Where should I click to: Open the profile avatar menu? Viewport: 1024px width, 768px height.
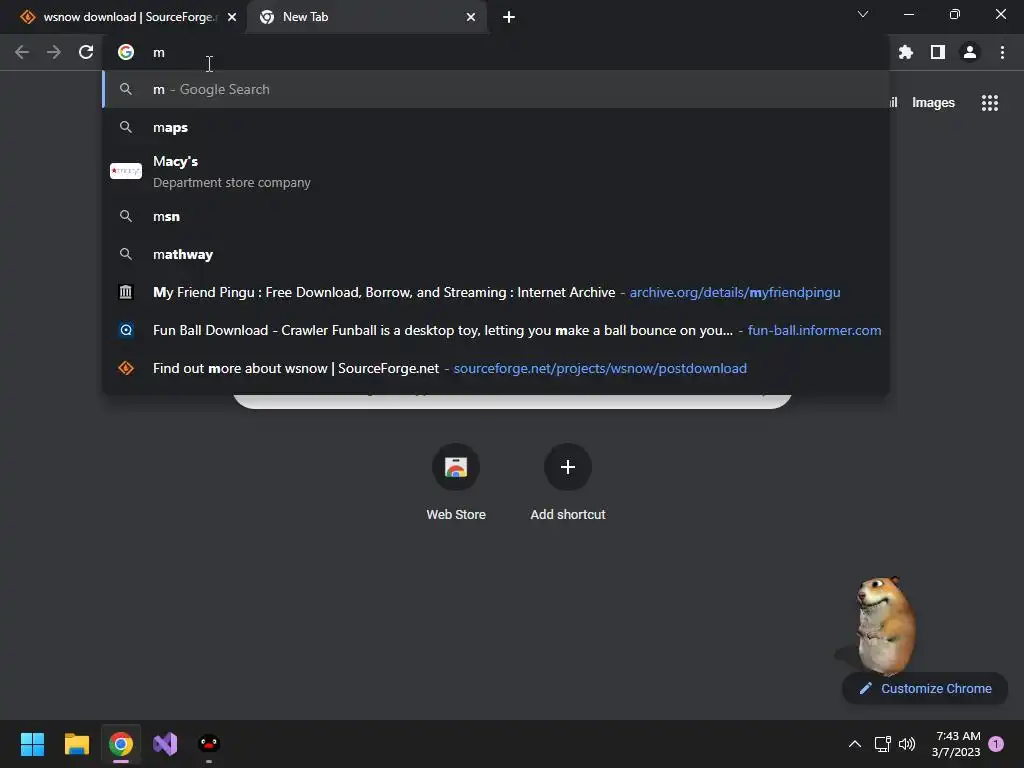pyautogui.click(x=970, y=52)
